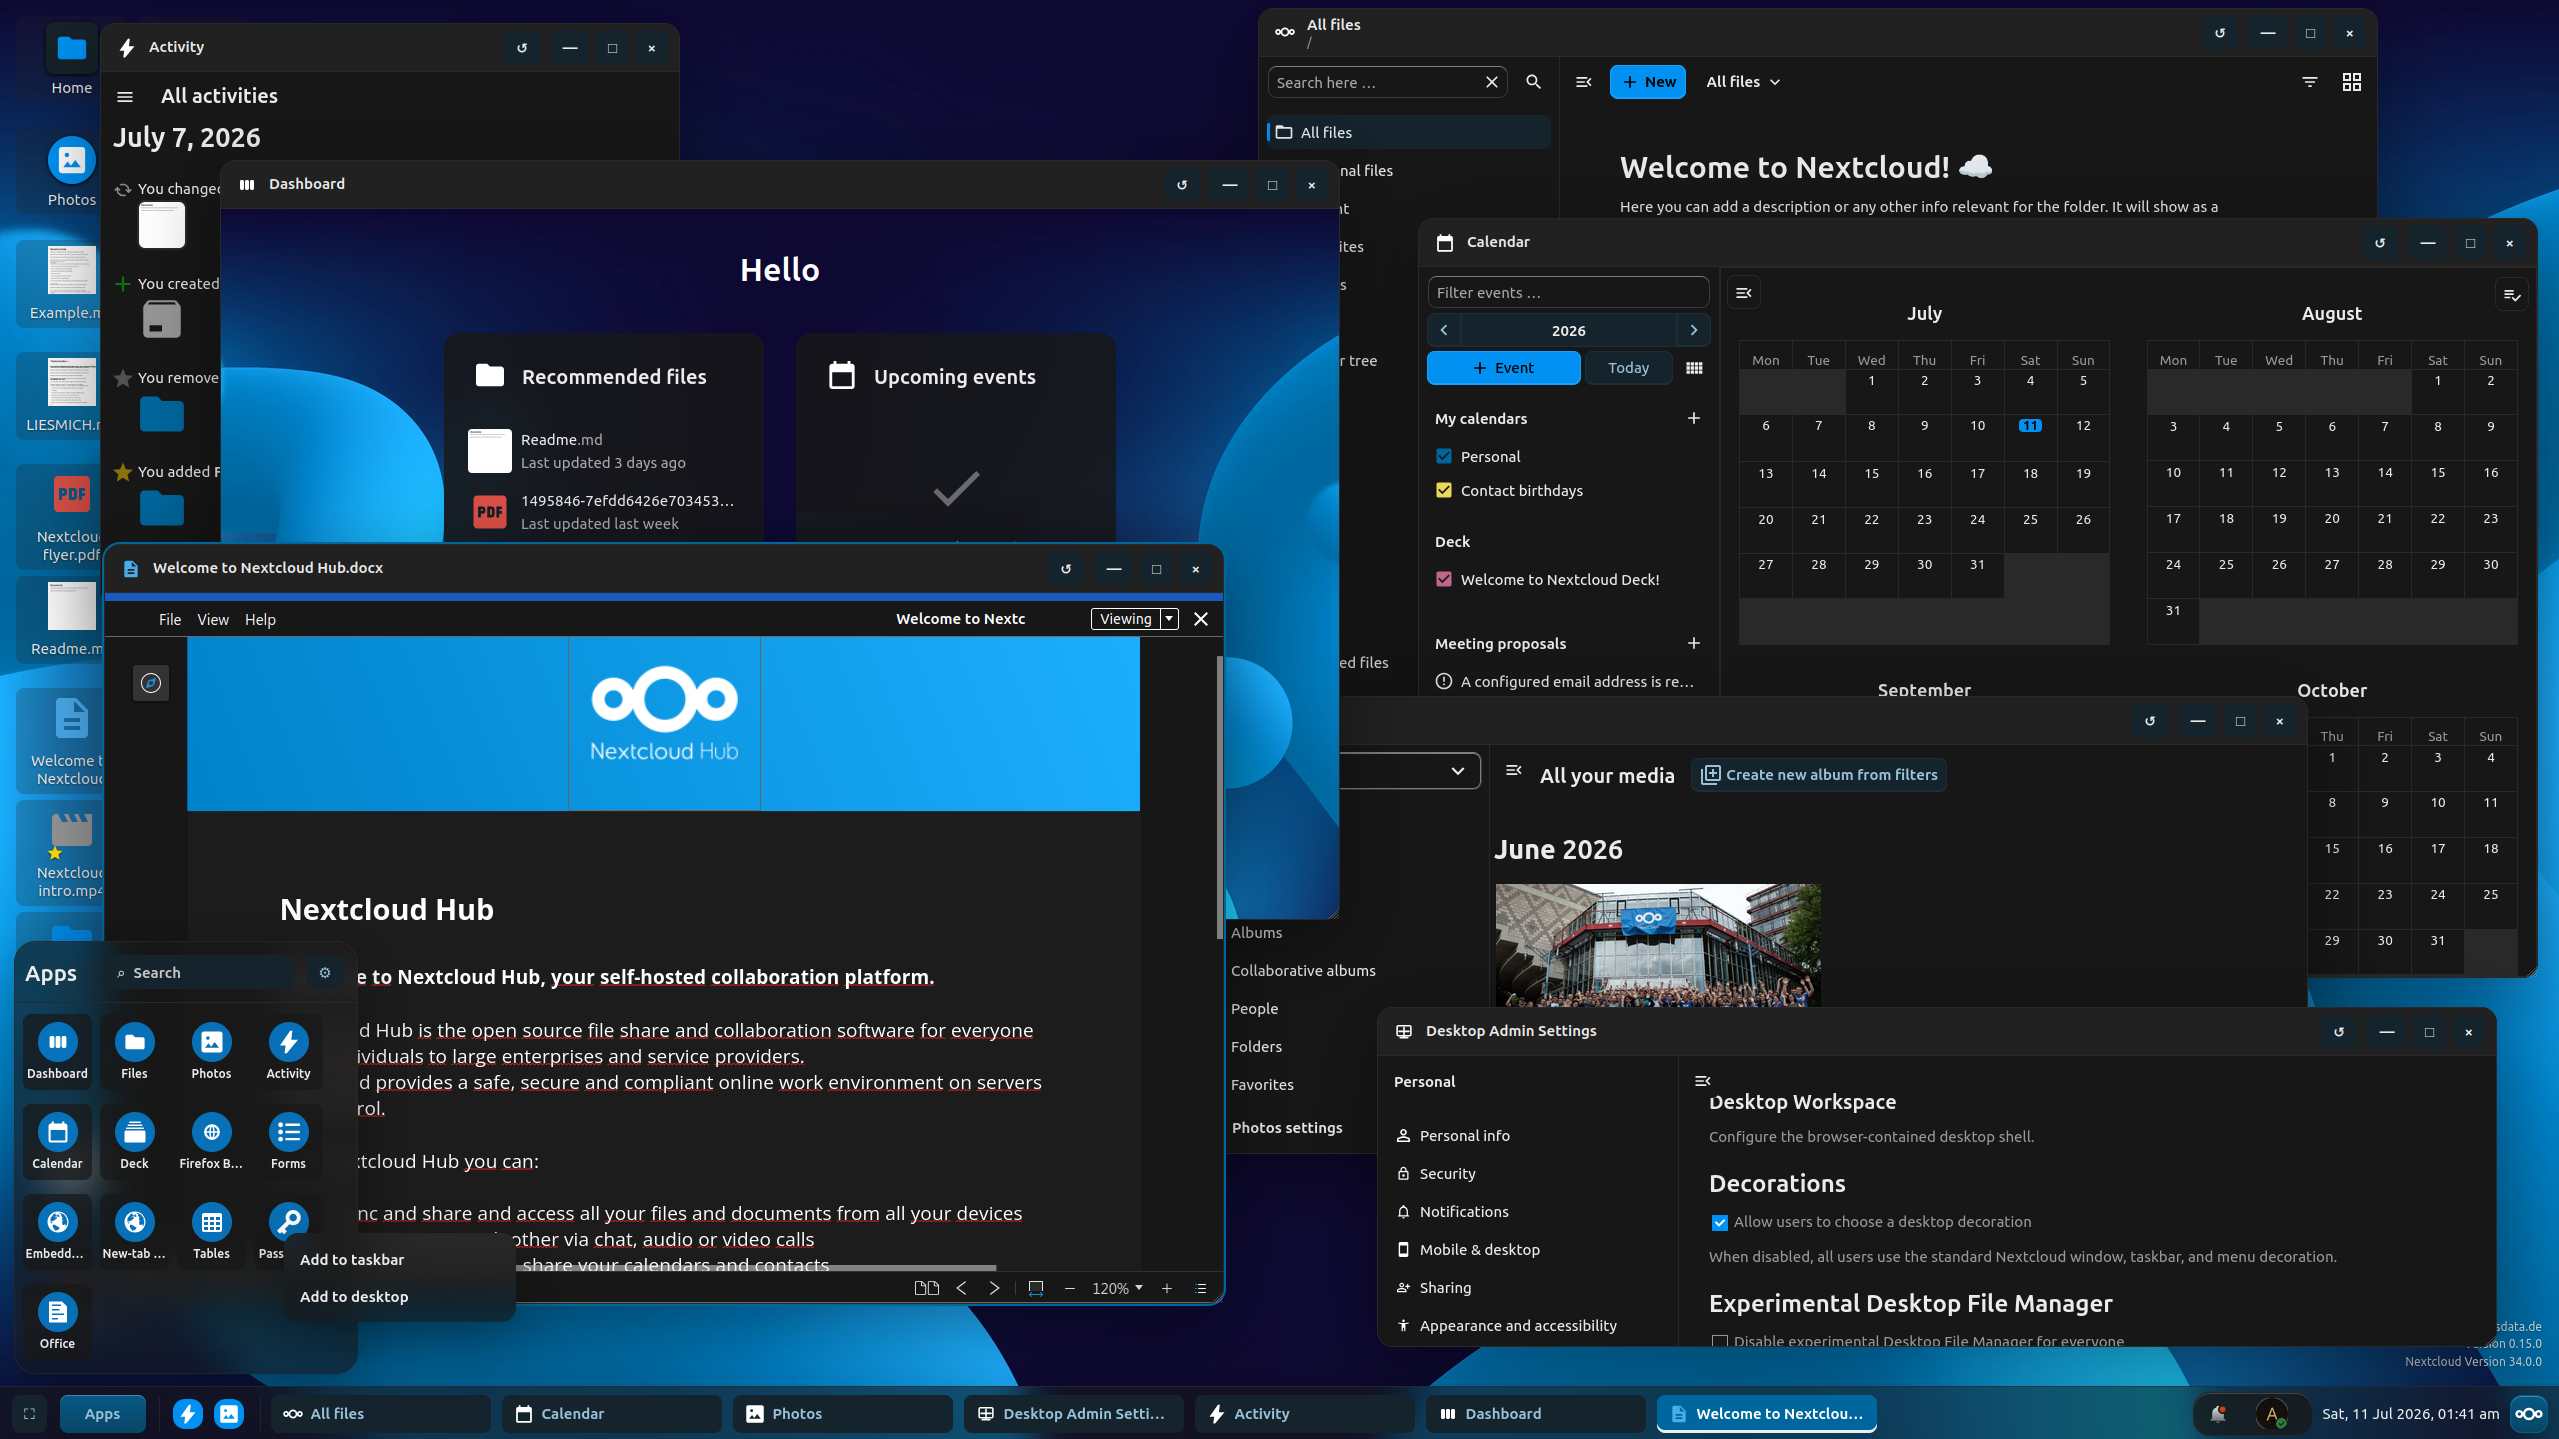
Task: Open the tasks sidebar icon in Calendar
Action: click(x=2511, y=294)
